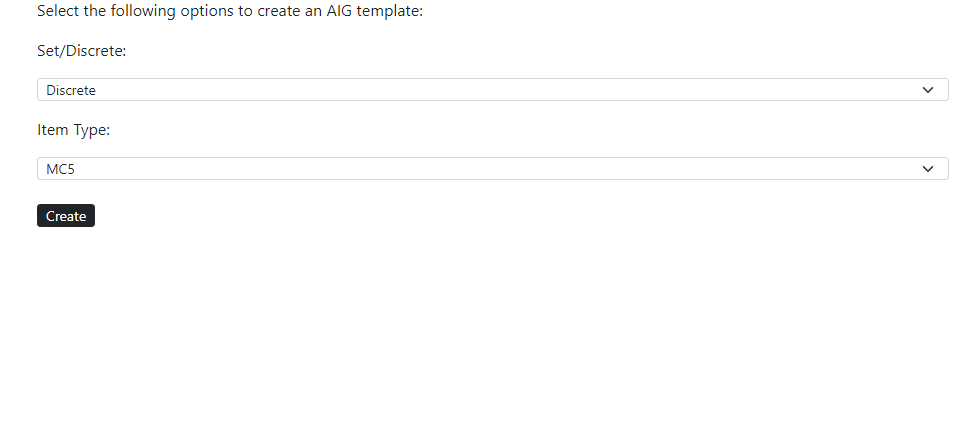Click the AIG template instruction text

[230, 11]
